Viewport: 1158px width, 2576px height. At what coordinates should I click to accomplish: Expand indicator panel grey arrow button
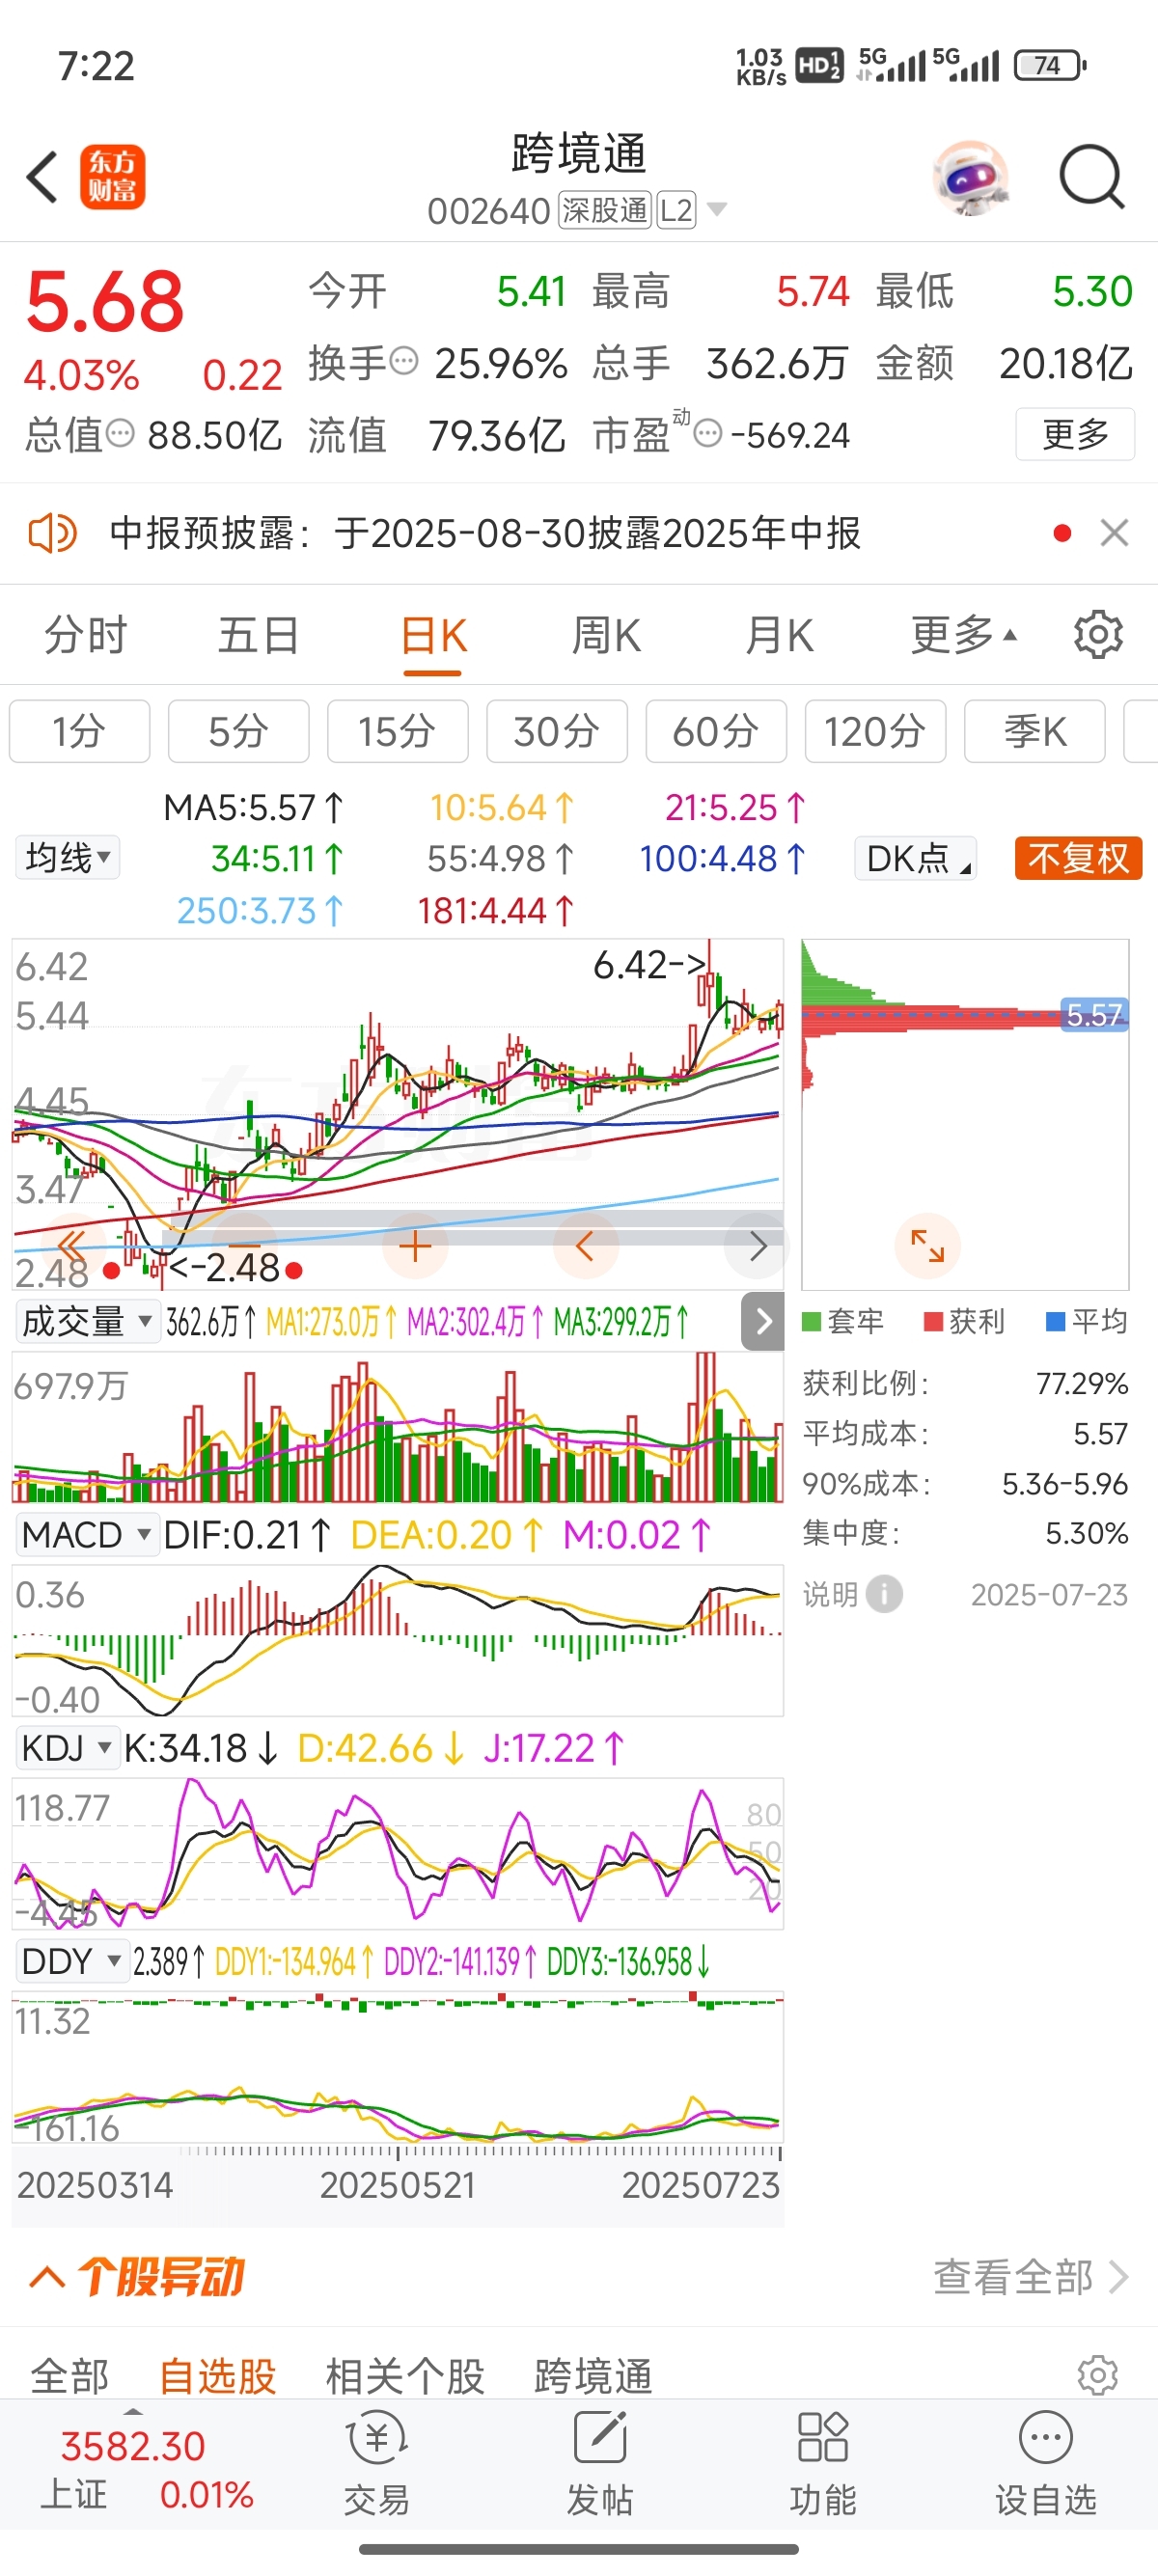pyautogui.click(x=763, y=1321)
